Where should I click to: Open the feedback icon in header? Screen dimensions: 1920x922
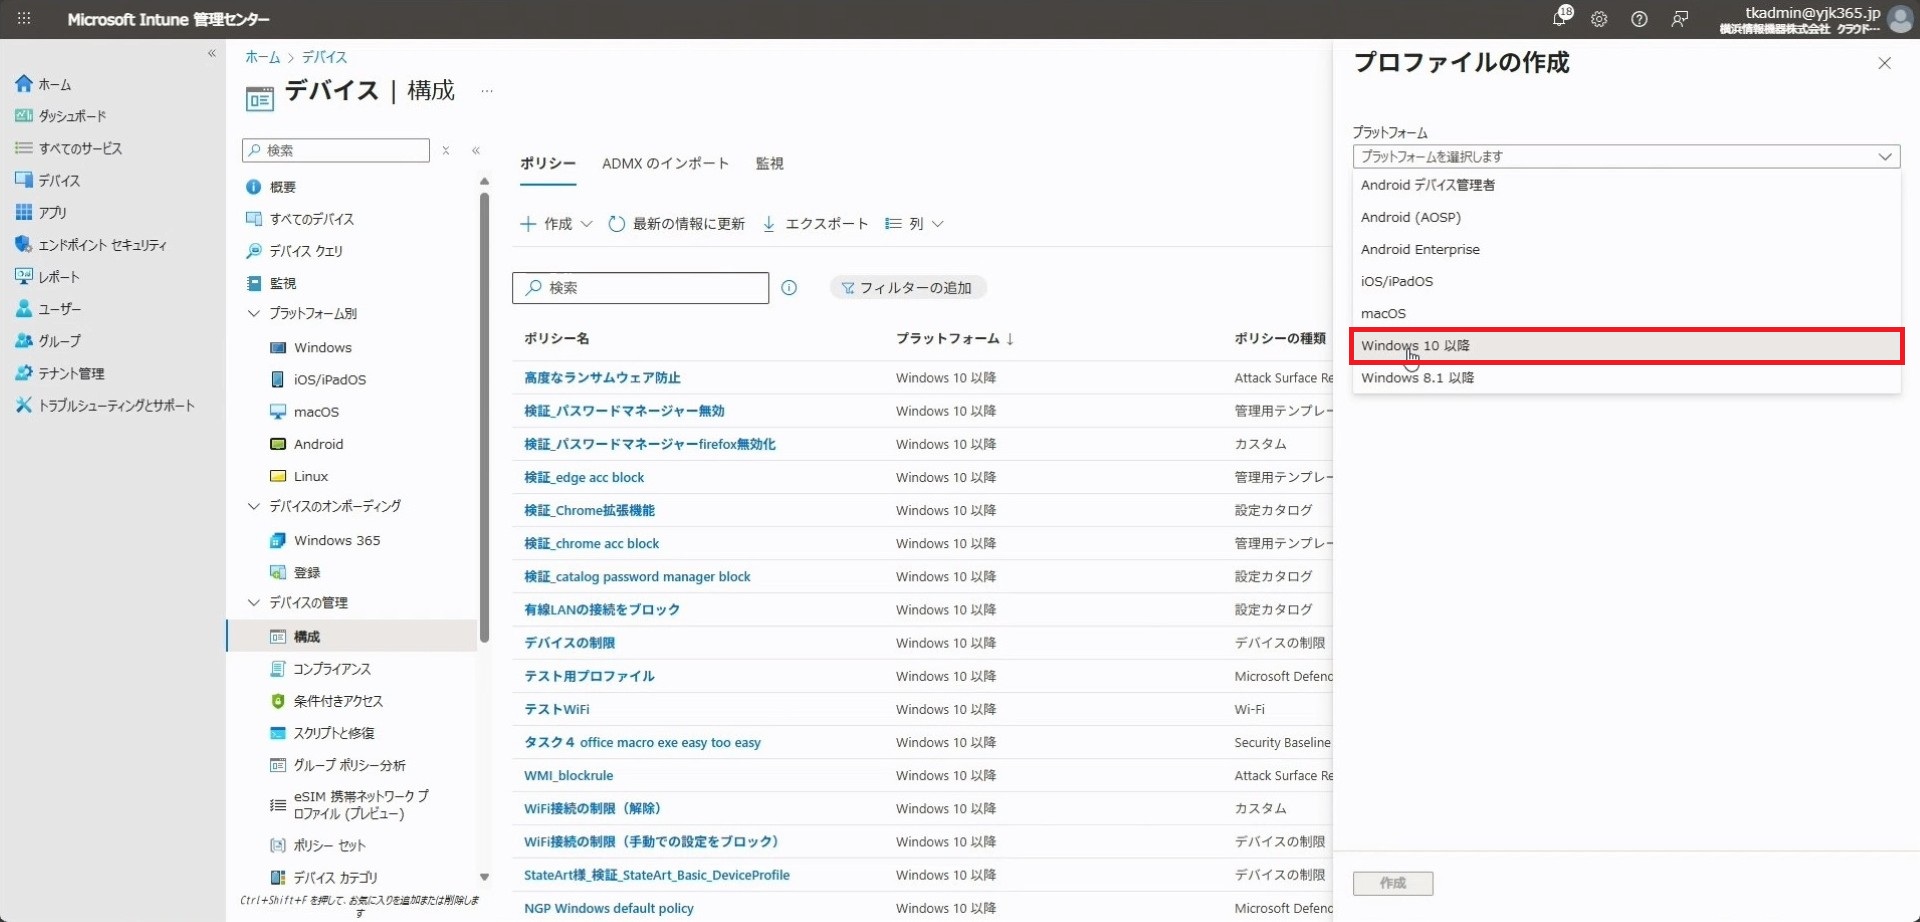tap(1680, 19)
